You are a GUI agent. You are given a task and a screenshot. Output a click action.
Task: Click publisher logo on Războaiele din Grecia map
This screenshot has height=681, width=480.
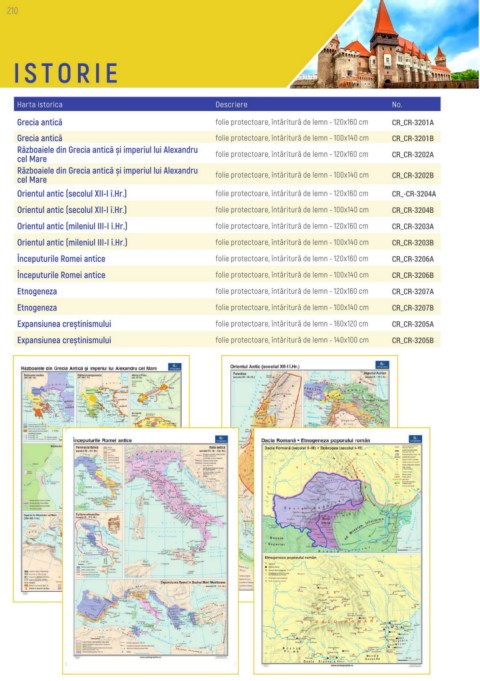[x=175, y=367]
